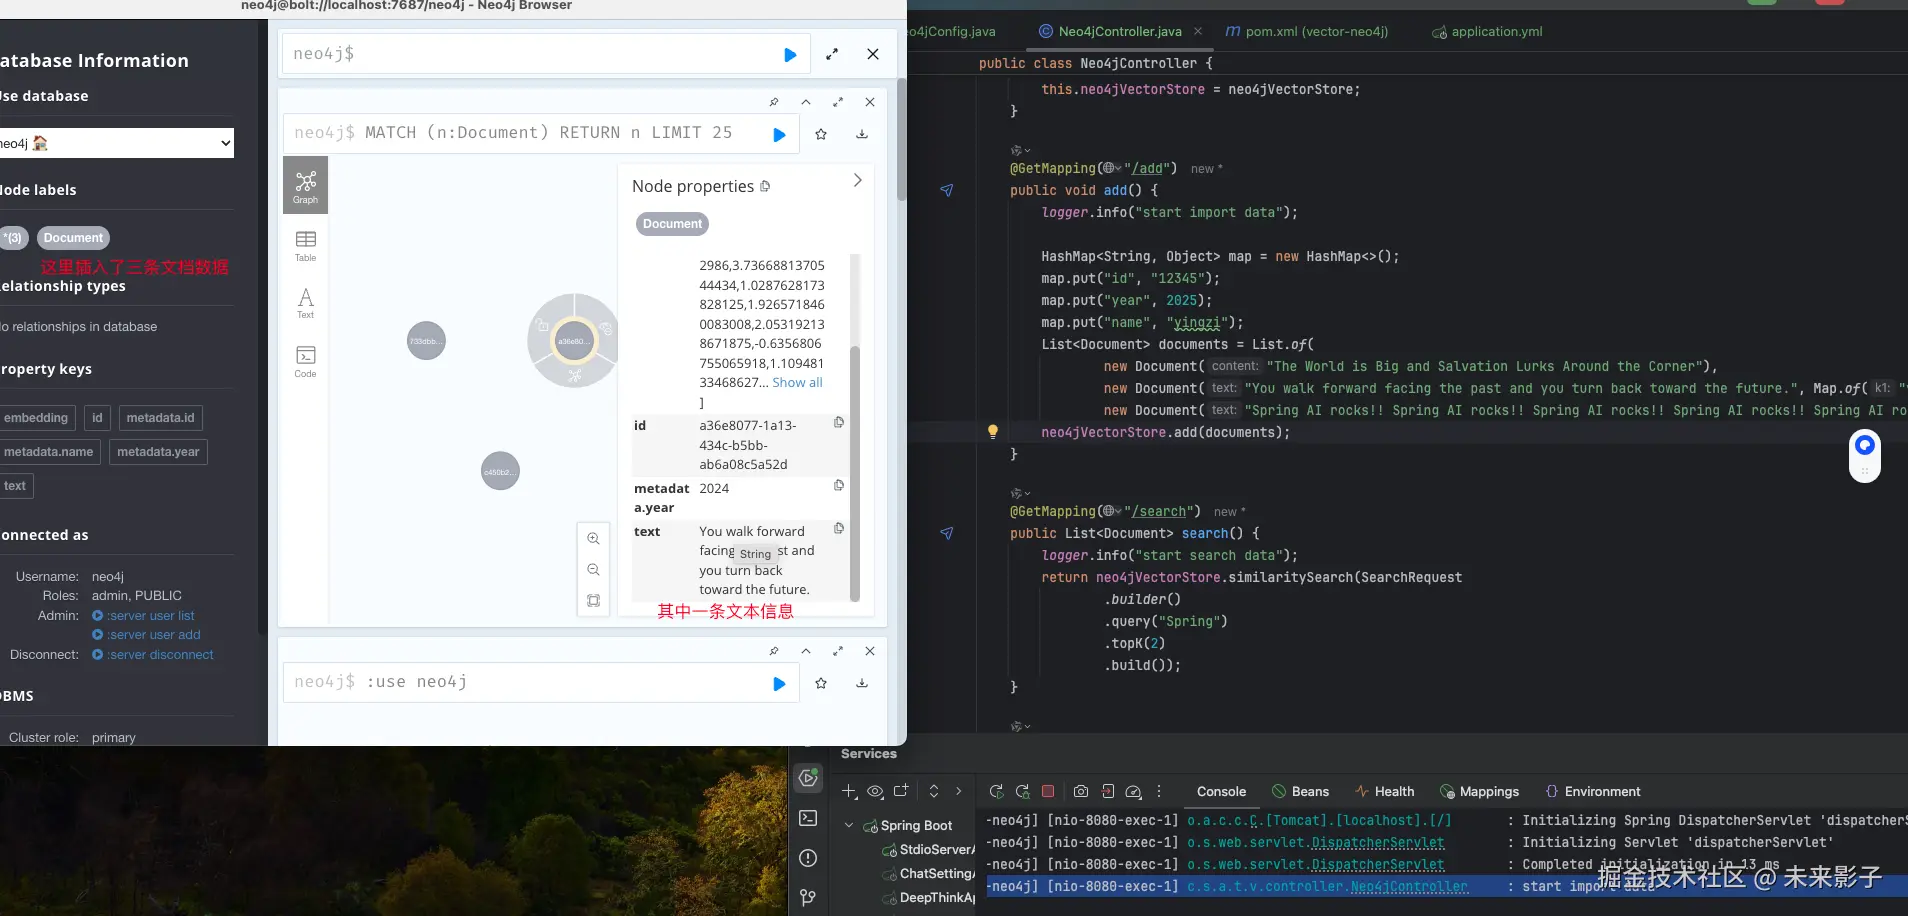Screen dimensions: 1908x916
Task: Favorite the MATCH query with star icon
Action: tap(821, 135)
